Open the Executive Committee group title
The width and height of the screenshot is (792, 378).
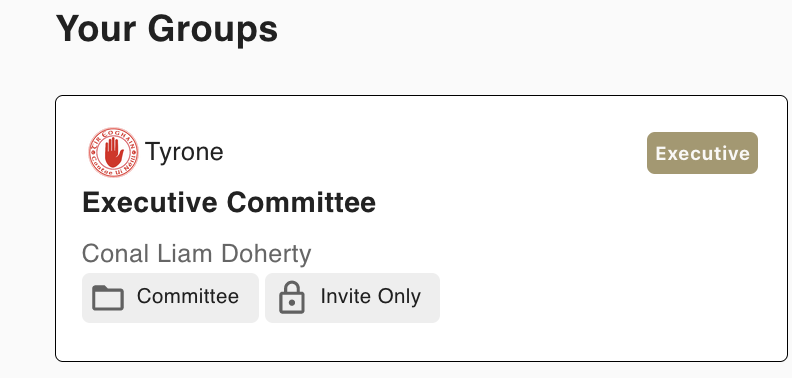229,203
